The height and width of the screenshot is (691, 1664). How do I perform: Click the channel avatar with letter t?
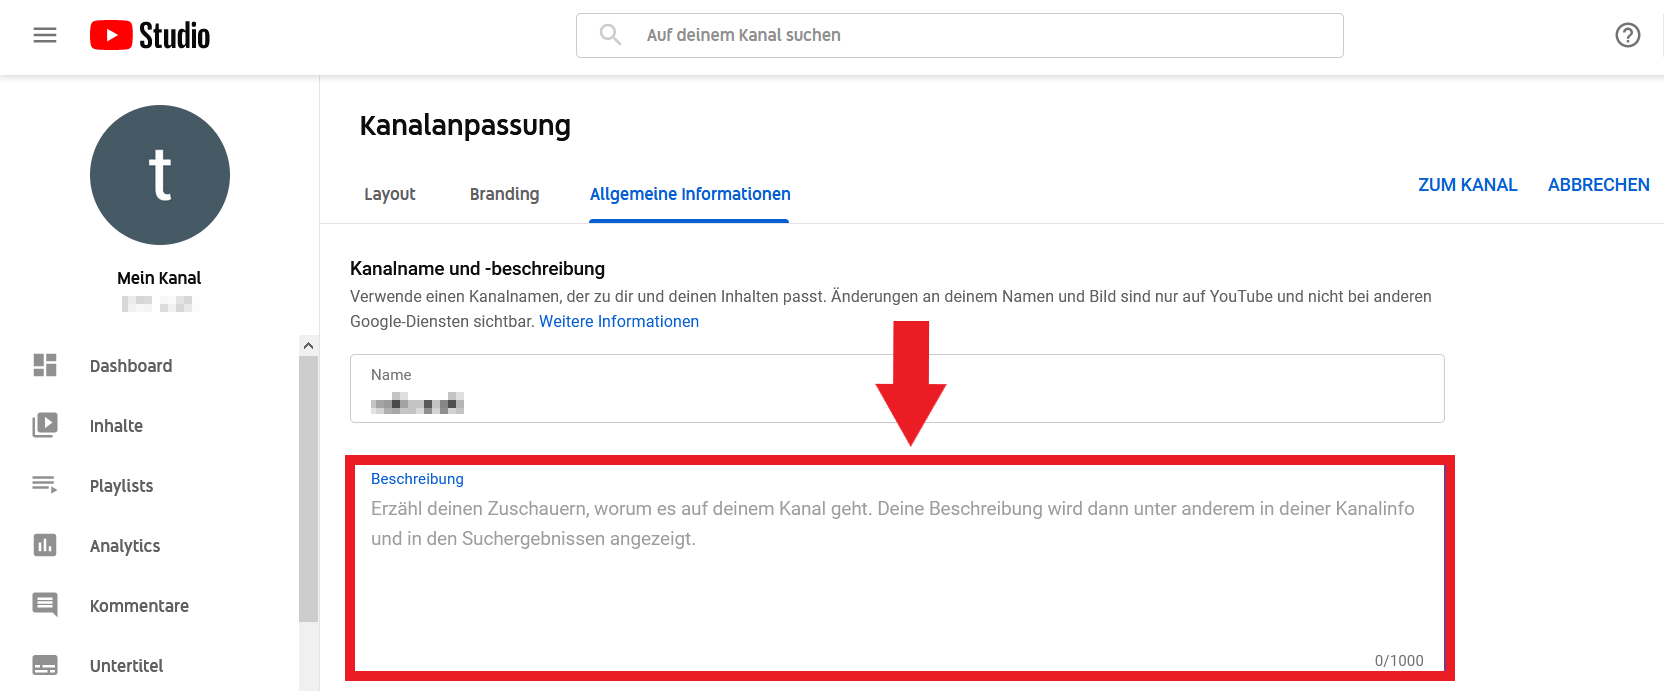160,175
